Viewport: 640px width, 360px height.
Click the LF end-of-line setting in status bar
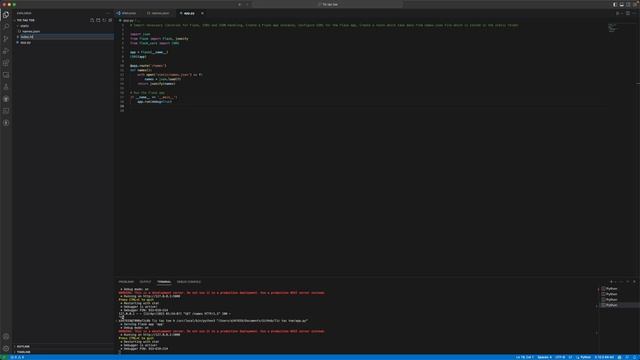[x=570, y=357]
